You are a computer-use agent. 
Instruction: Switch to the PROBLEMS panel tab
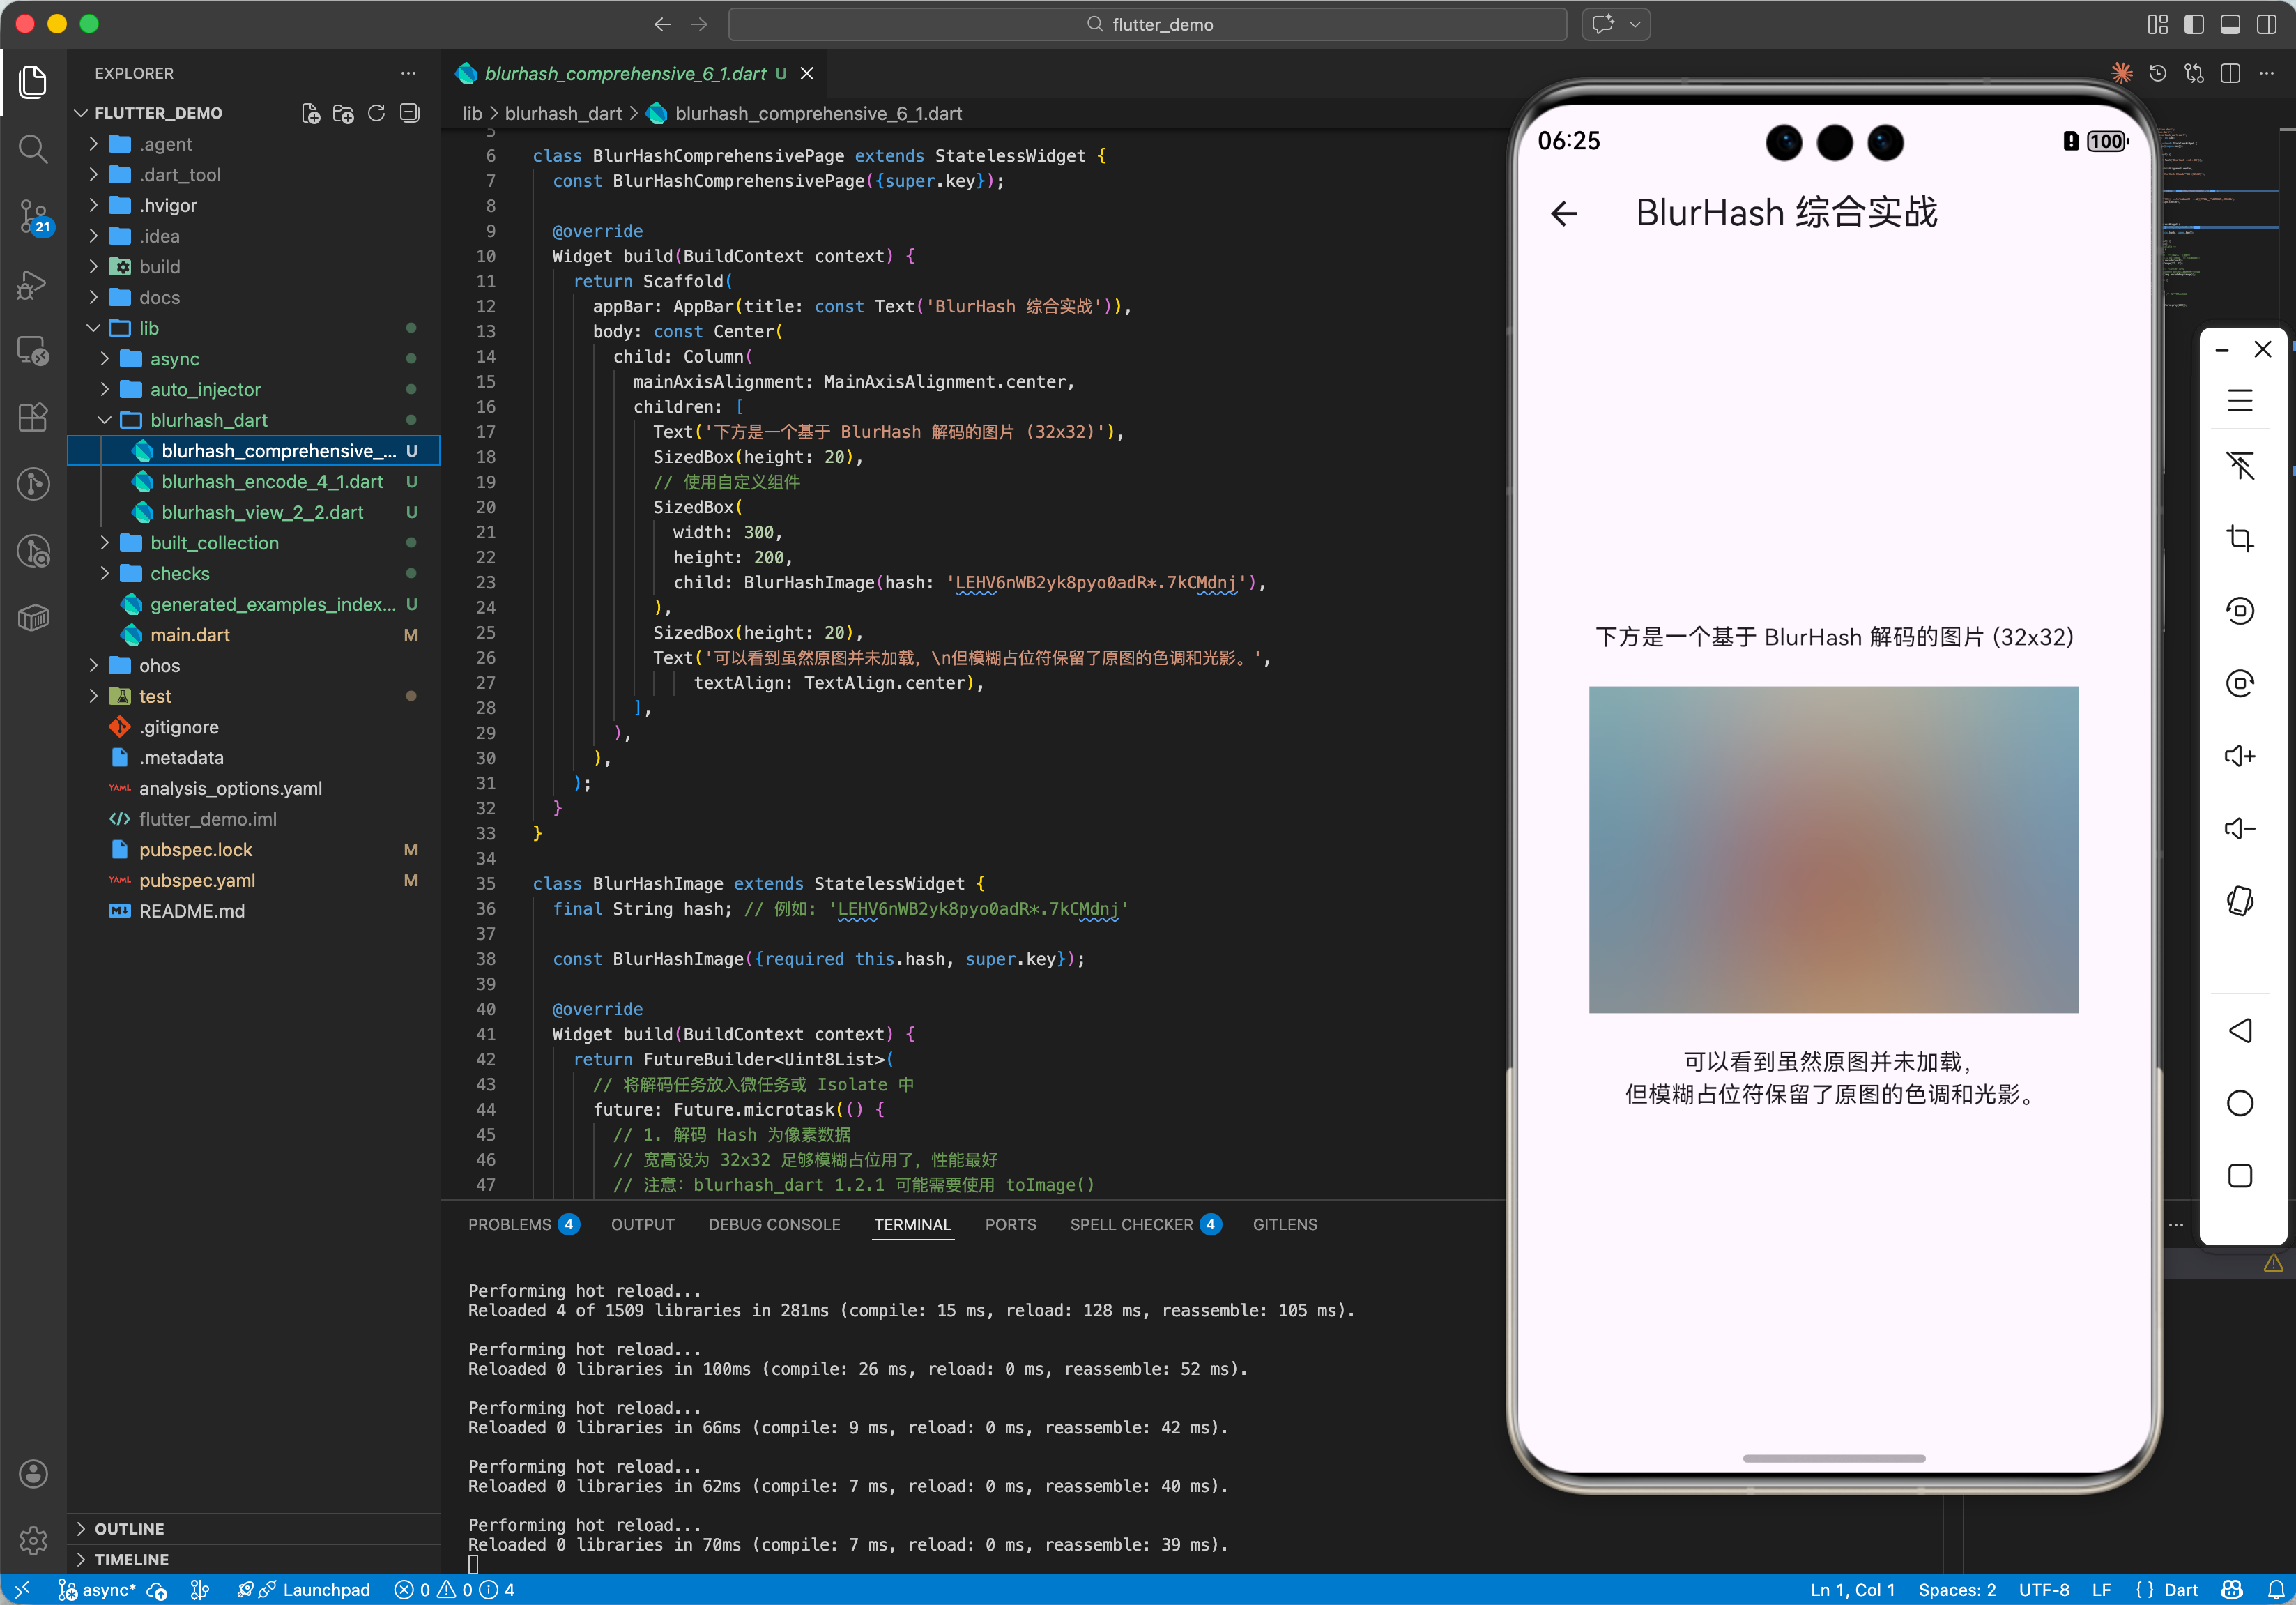click(x=509, y=1224)
